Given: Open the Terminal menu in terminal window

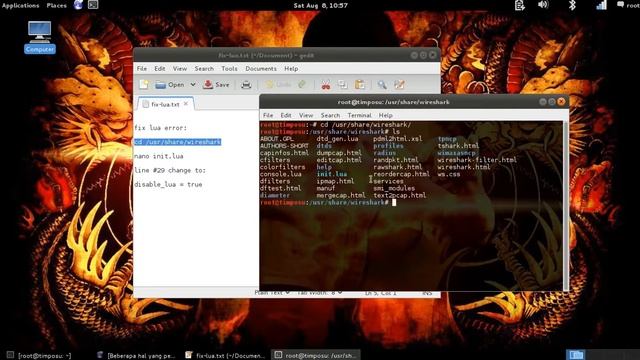Looking at the screenshot, I should coord(359,115).
